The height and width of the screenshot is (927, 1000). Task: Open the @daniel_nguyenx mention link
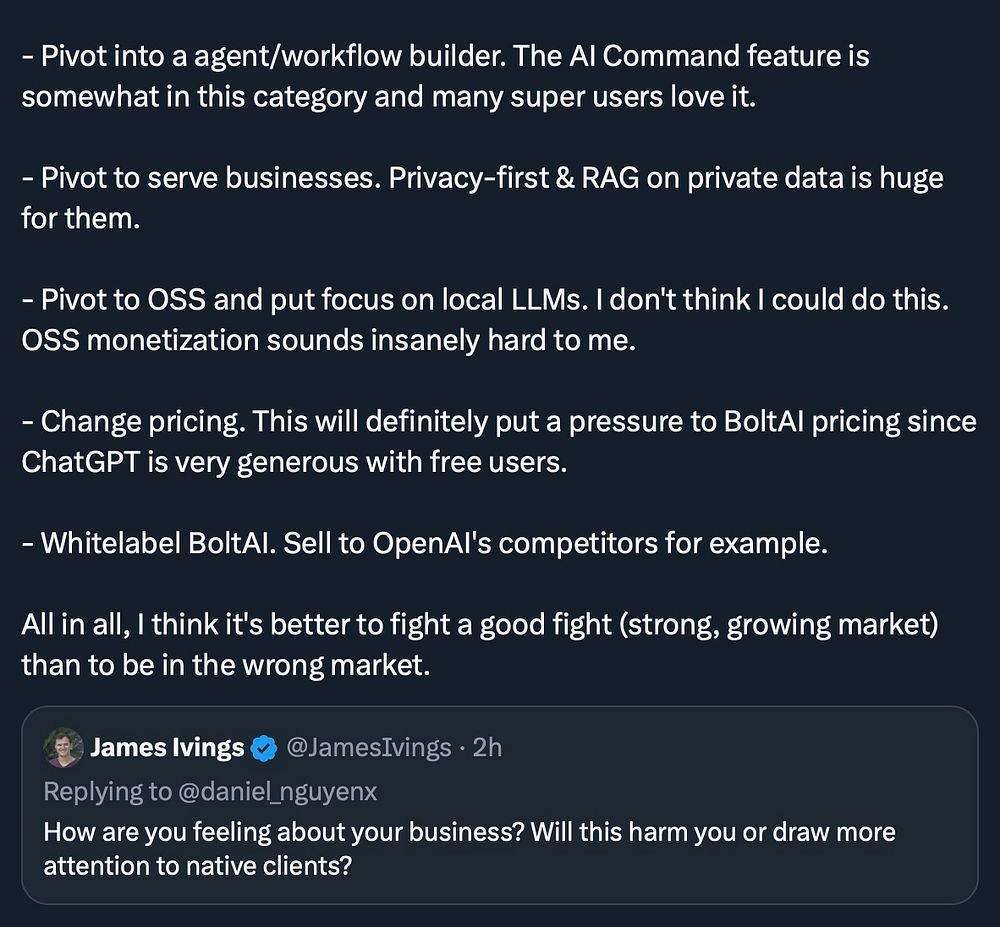[x=278, y=791]
